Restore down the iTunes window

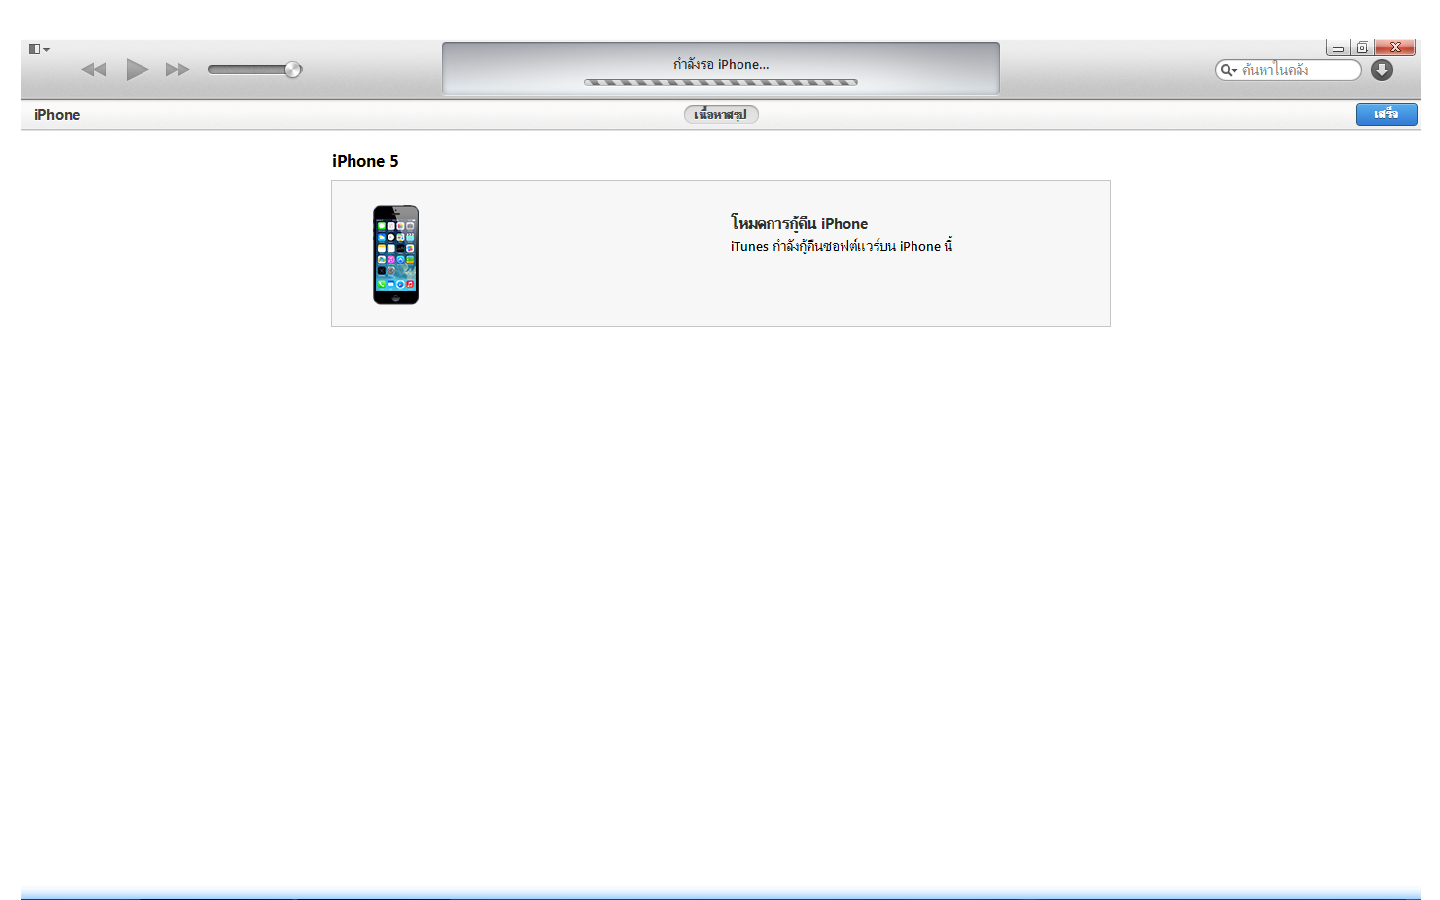pos(1362,47)
